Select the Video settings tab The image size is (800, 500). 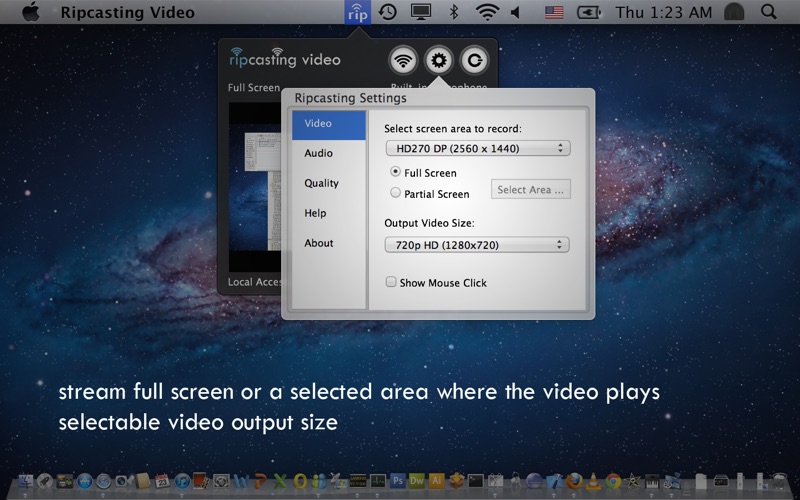tap(329, 125)
